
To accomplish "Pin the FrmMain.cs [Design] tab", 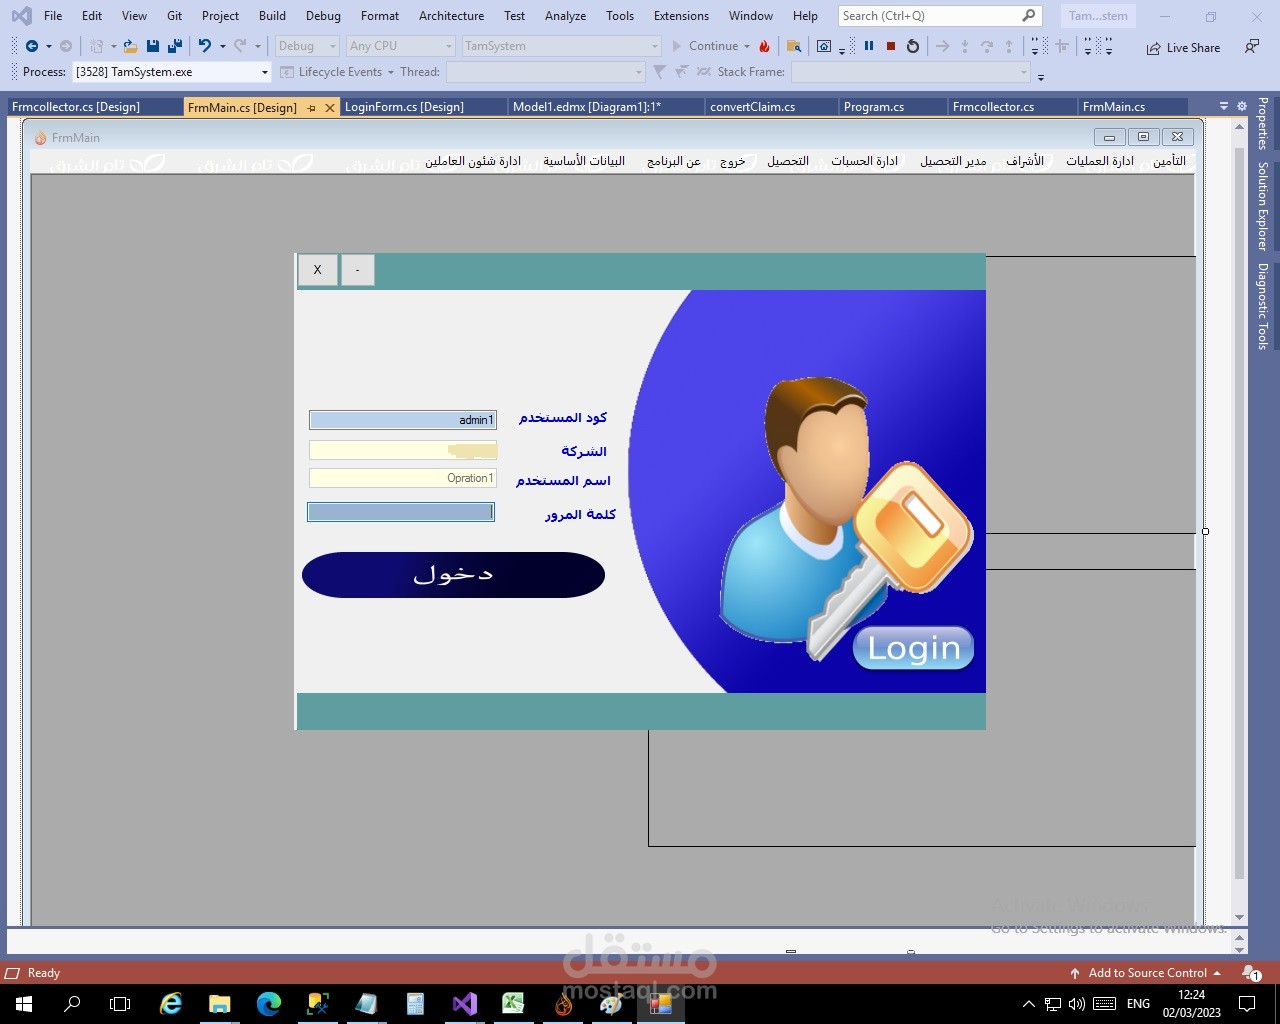I will 311,107.
